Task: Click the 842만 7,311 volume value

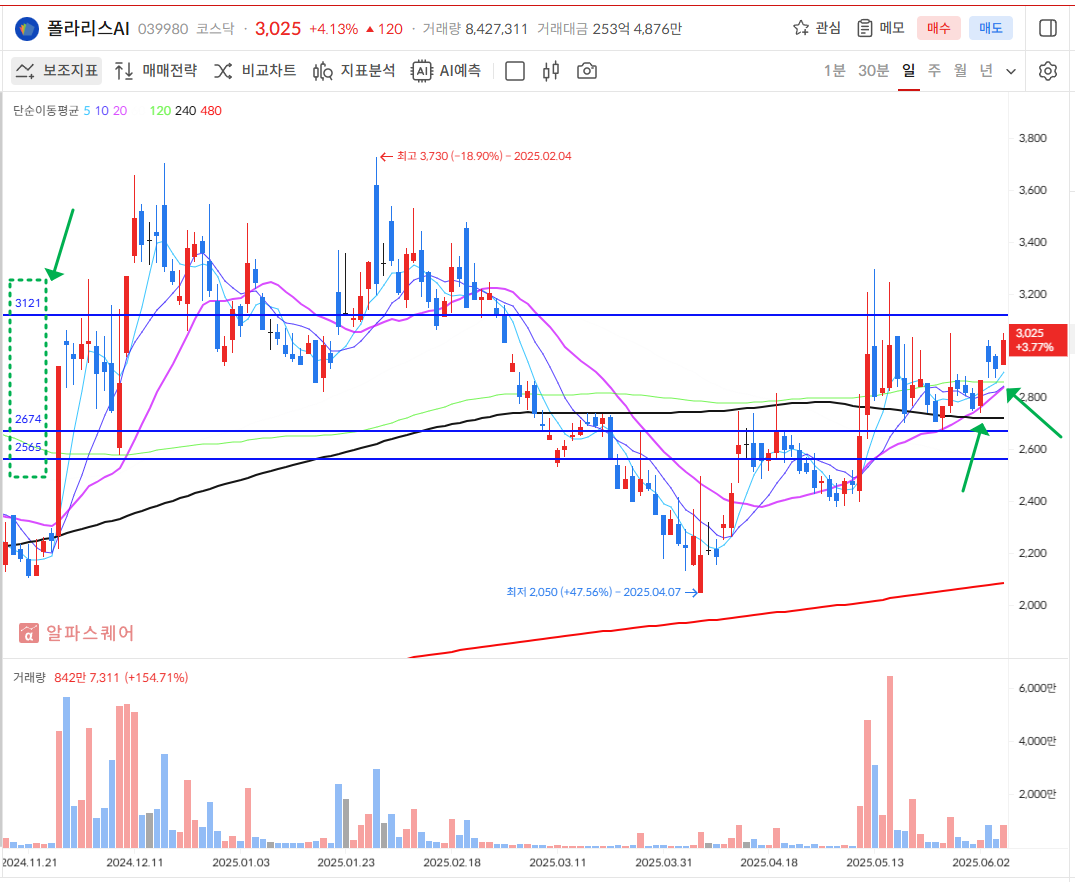Action: click(121, 678)
